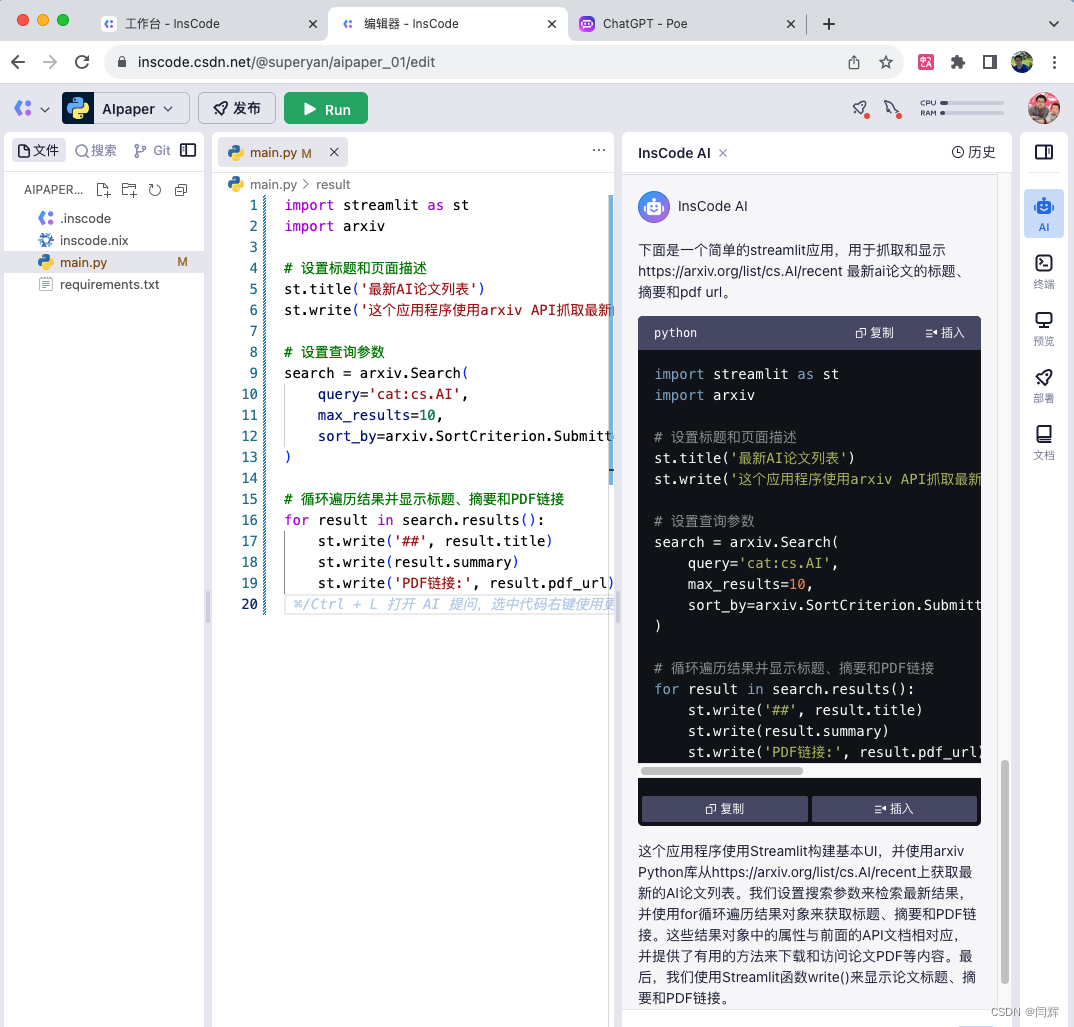Open the AIpaper project dropdown
This screenshot has width=1074, height=1027.
click(126, 108)
